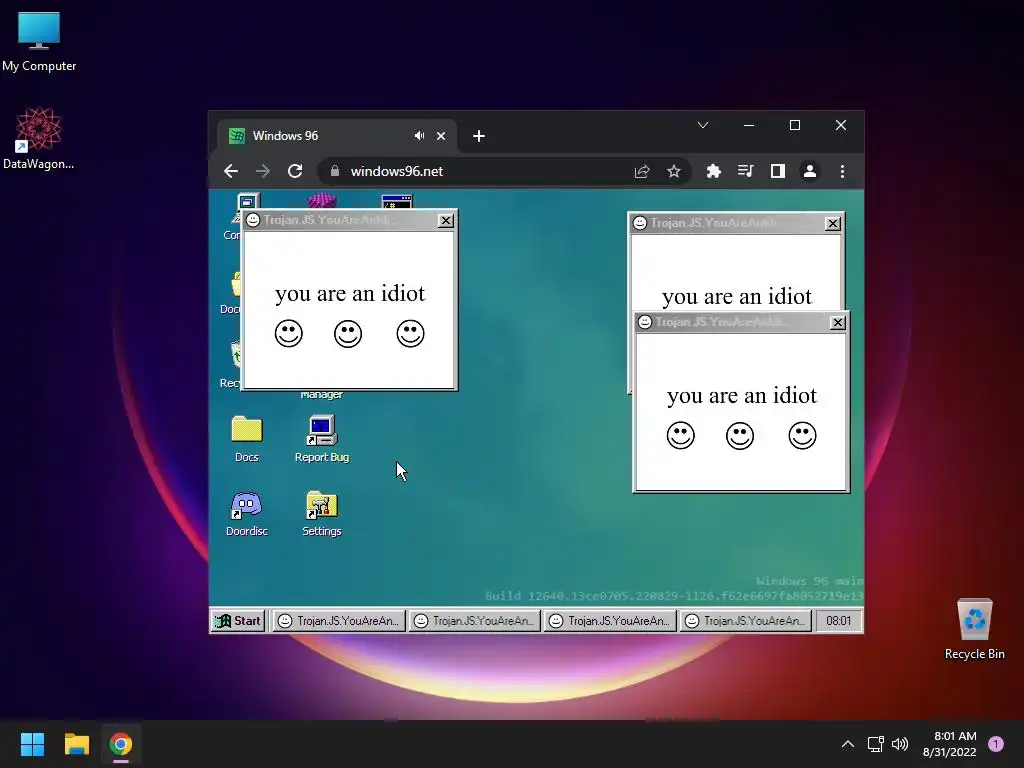This screenshot has height=768, width=1024.
Task: Select the second Trojan.JS.YouAreAn taskbar item
Action: click(x=474, y=620)
